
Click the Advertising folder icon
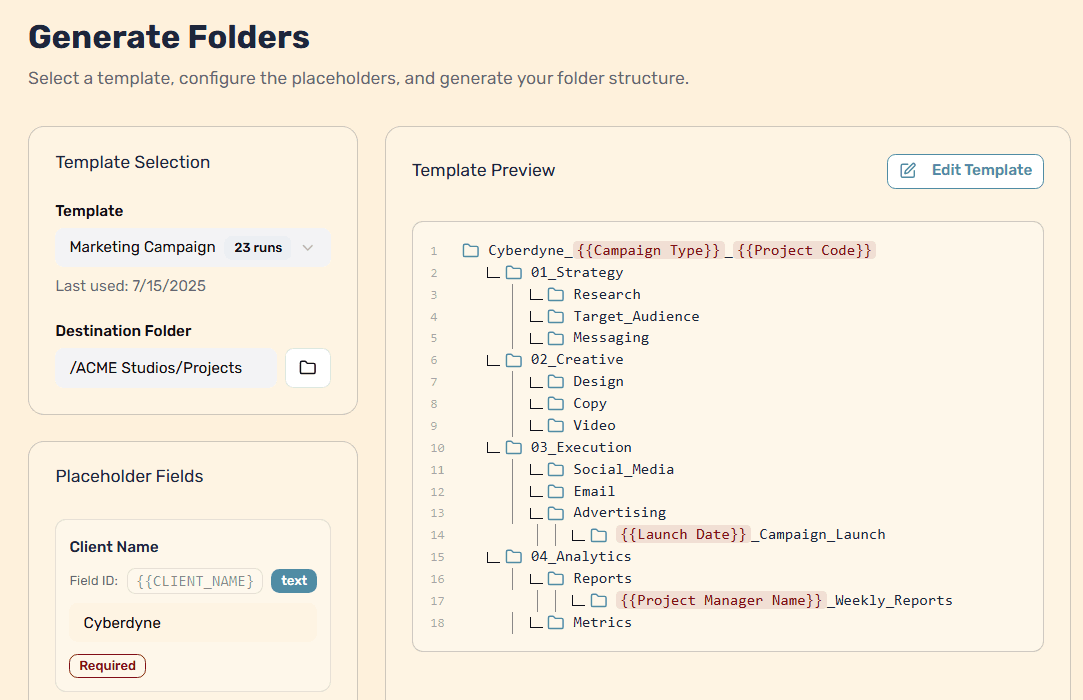(556, 513)
